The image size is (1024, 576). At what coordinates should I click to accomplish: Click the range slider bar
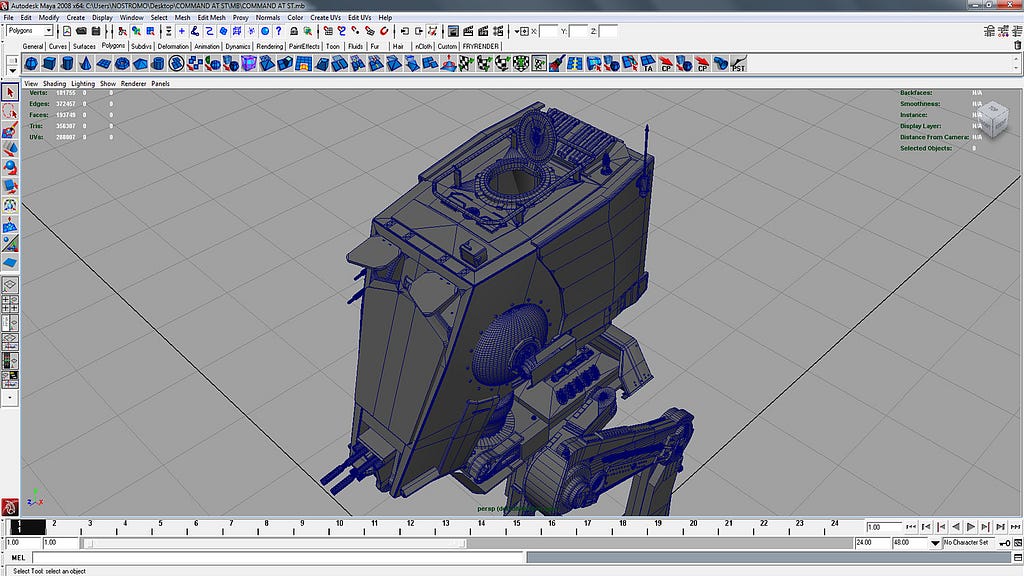(x=276, y=543)
